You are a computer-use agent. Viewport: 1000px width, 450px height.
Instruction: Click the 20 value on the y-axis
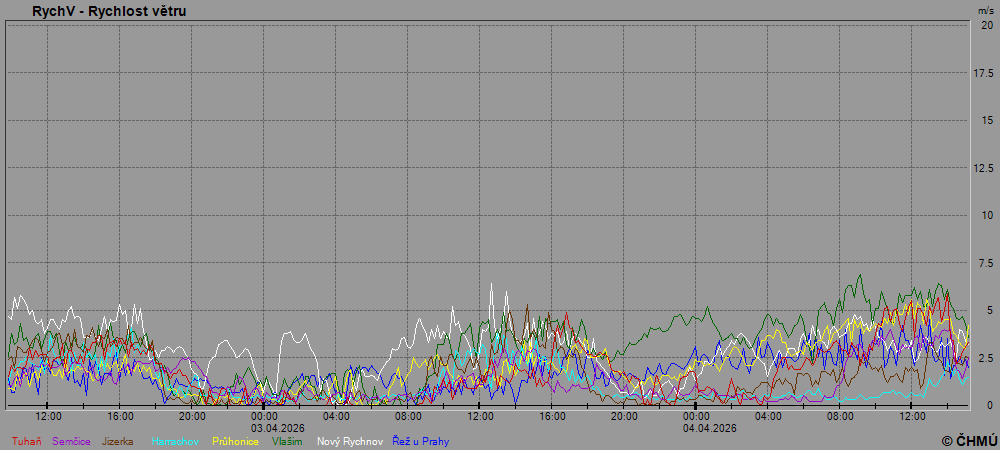click(x=987, y=25)
